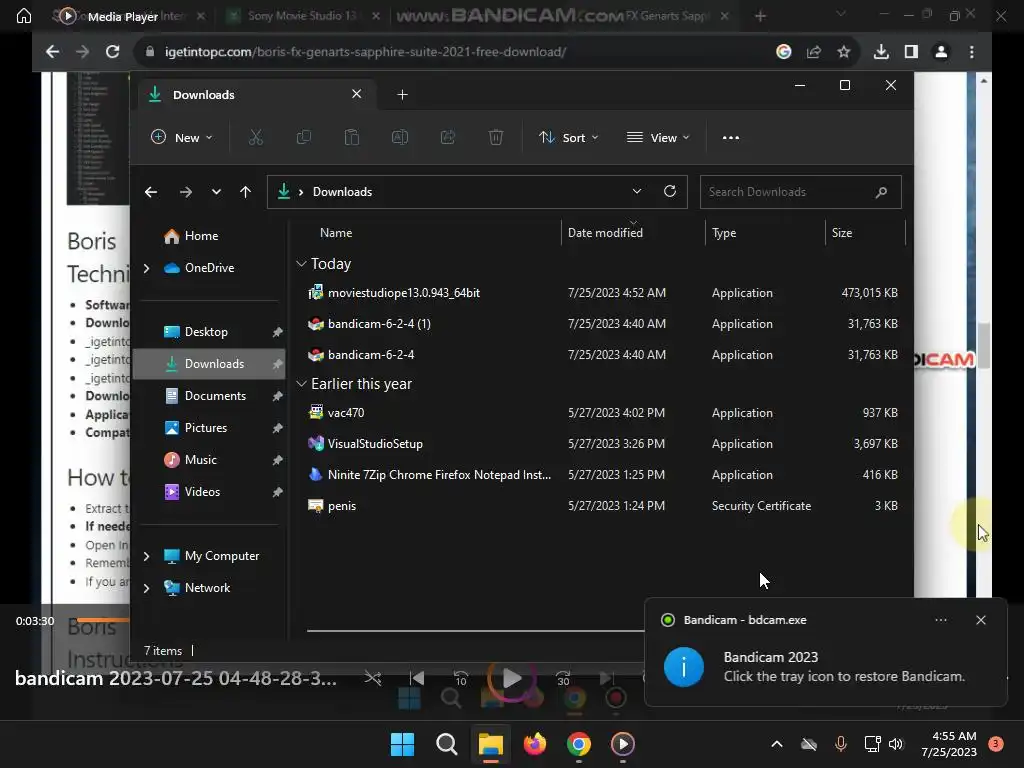Click the Paste icon in Explorer toolbar
Screen dimensions: 1024x768
click(351, 137)
